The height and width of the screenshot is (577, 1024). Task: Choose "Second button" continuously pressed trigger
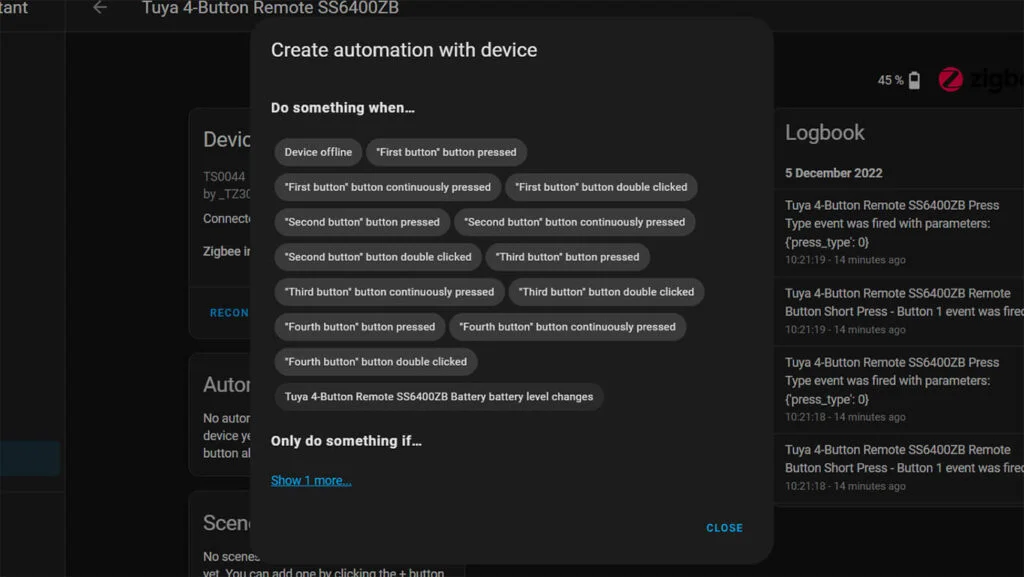click(574, 222)
